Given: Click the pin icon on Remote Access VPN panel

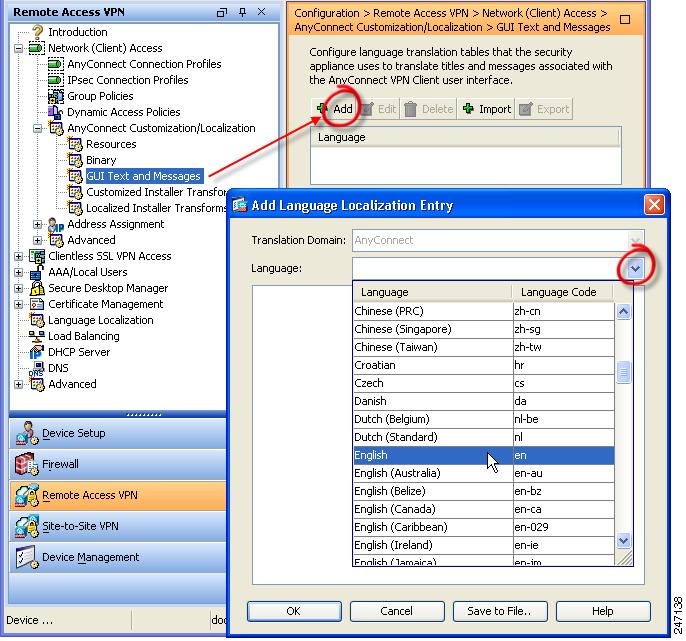Looking at the screenshot, I should click(x=242, y=12).
